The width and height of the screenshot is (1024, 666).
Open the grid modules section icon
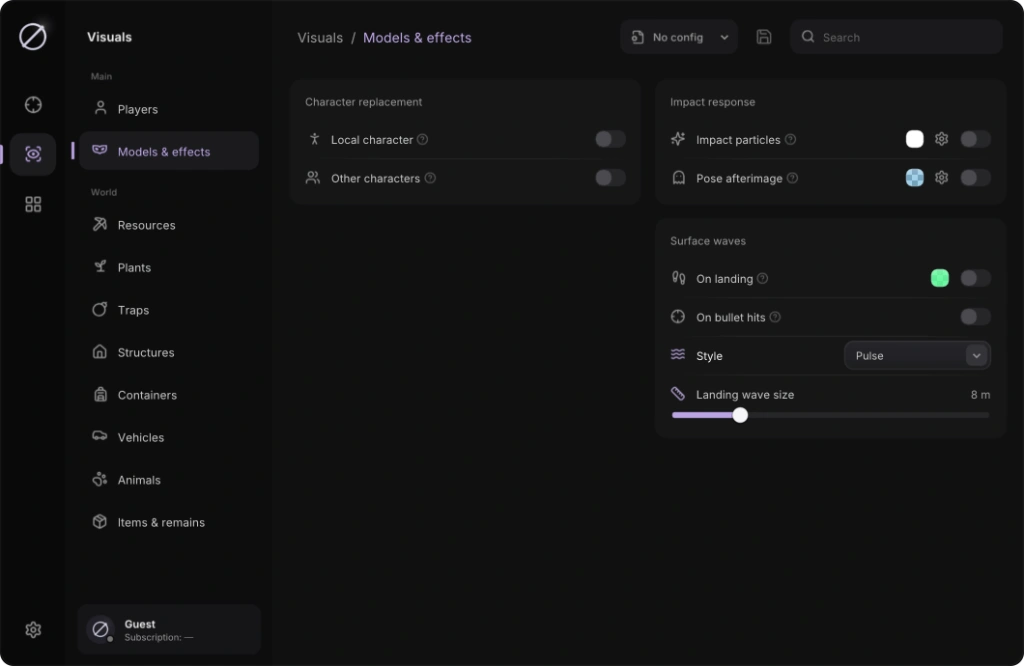tap(33, 204)
